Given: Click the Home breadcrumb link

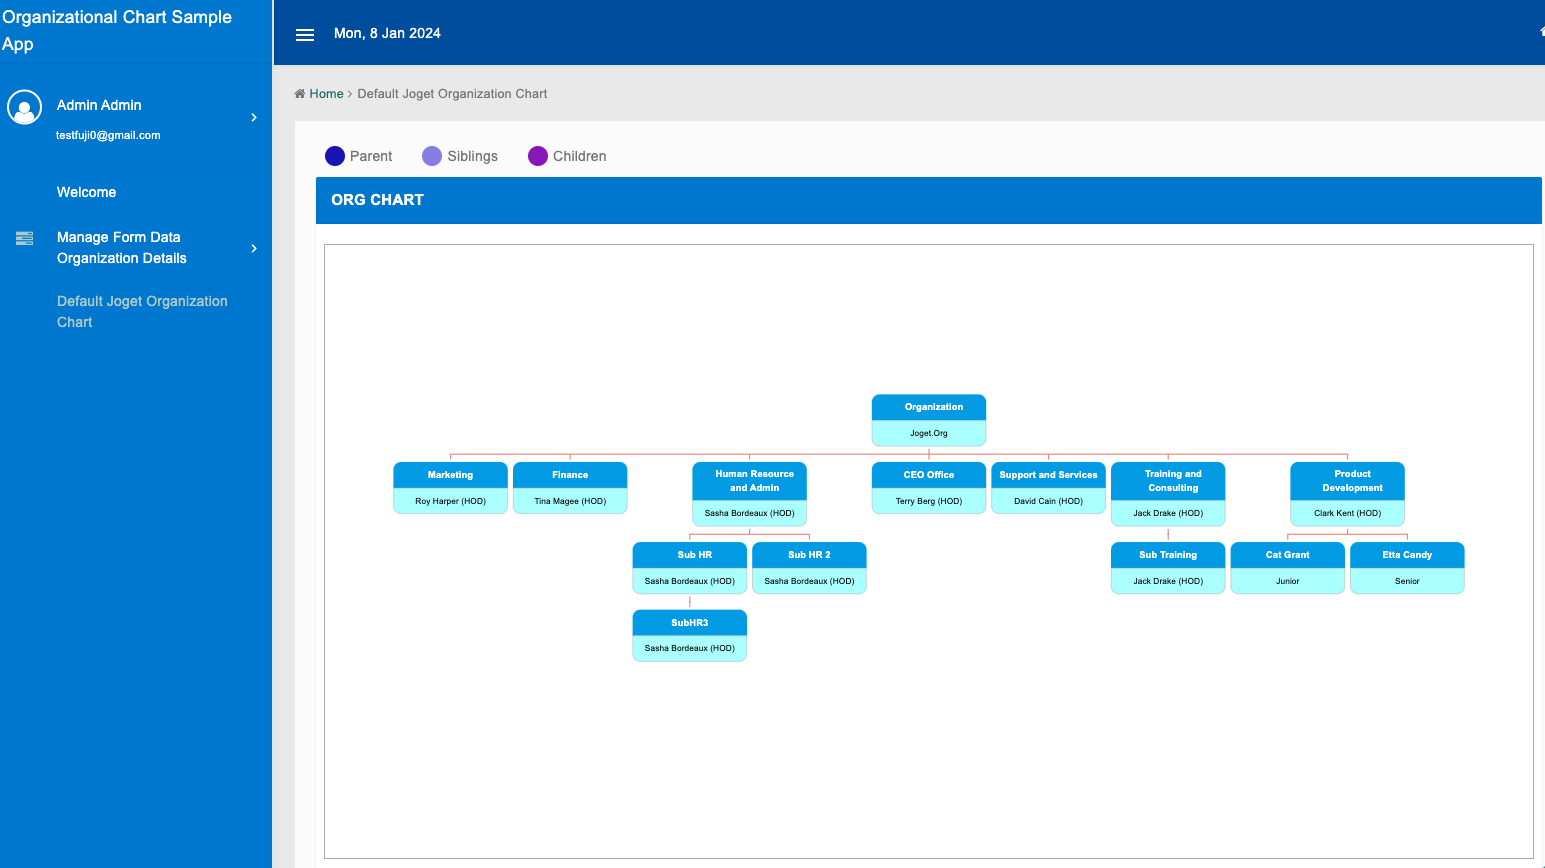Looking at the screenshot, I should pos(326,94).
